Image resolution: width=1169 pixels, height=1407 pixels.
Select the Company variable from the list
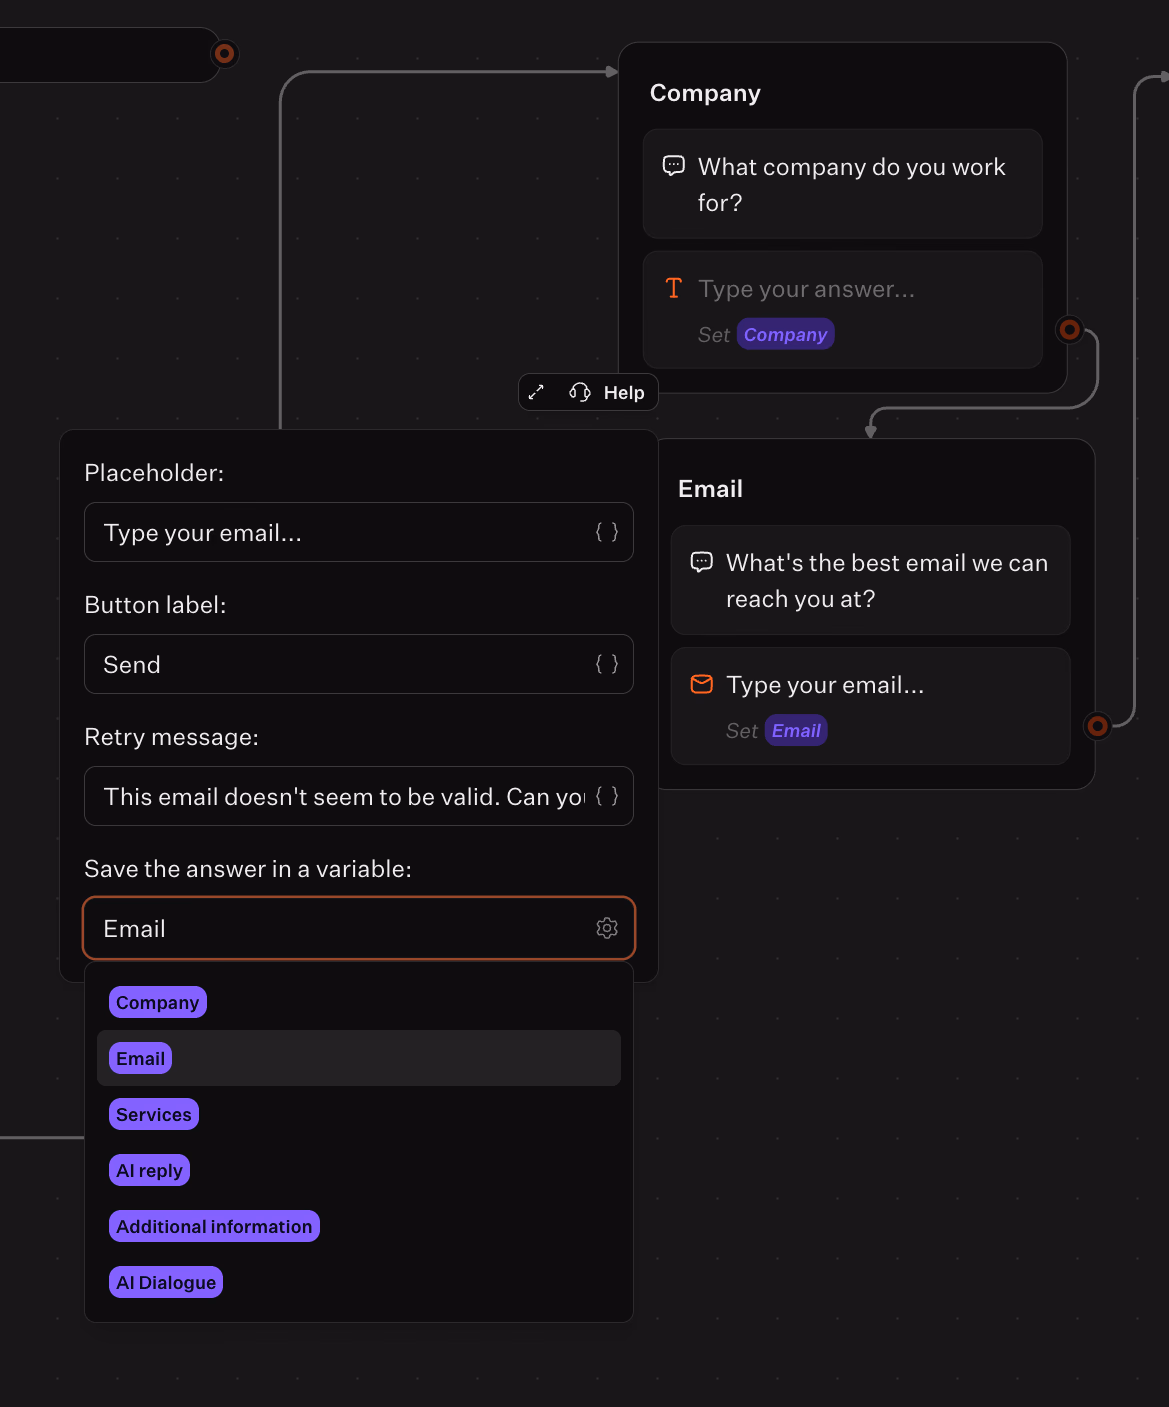(x=158, y=1002)
